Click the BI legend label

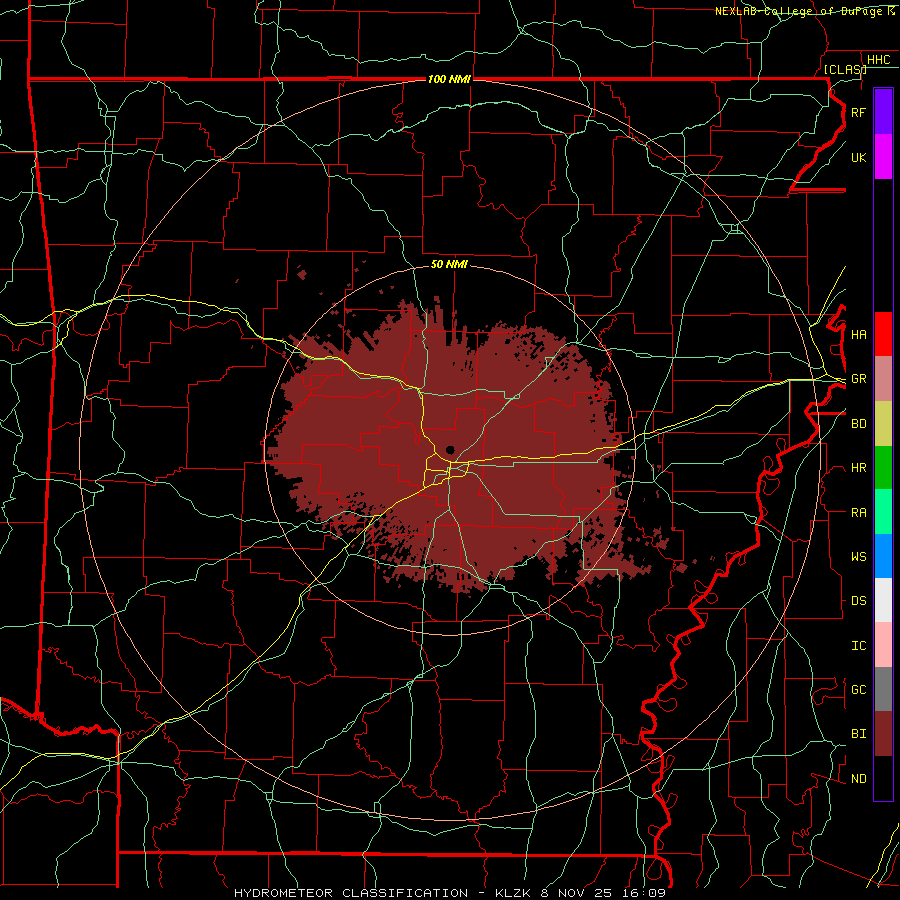858,734
